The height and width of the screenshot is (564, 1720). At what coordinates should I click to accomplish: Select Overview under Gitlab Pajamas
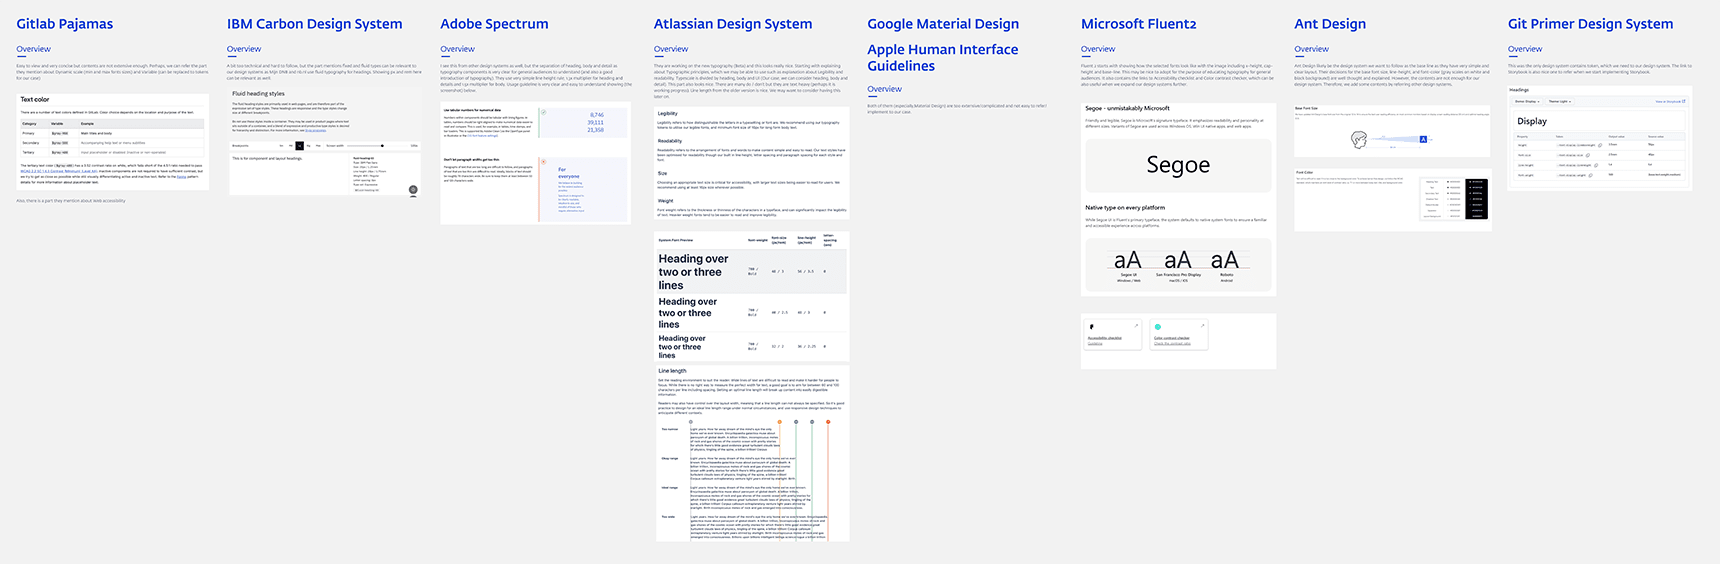[33, 49]
